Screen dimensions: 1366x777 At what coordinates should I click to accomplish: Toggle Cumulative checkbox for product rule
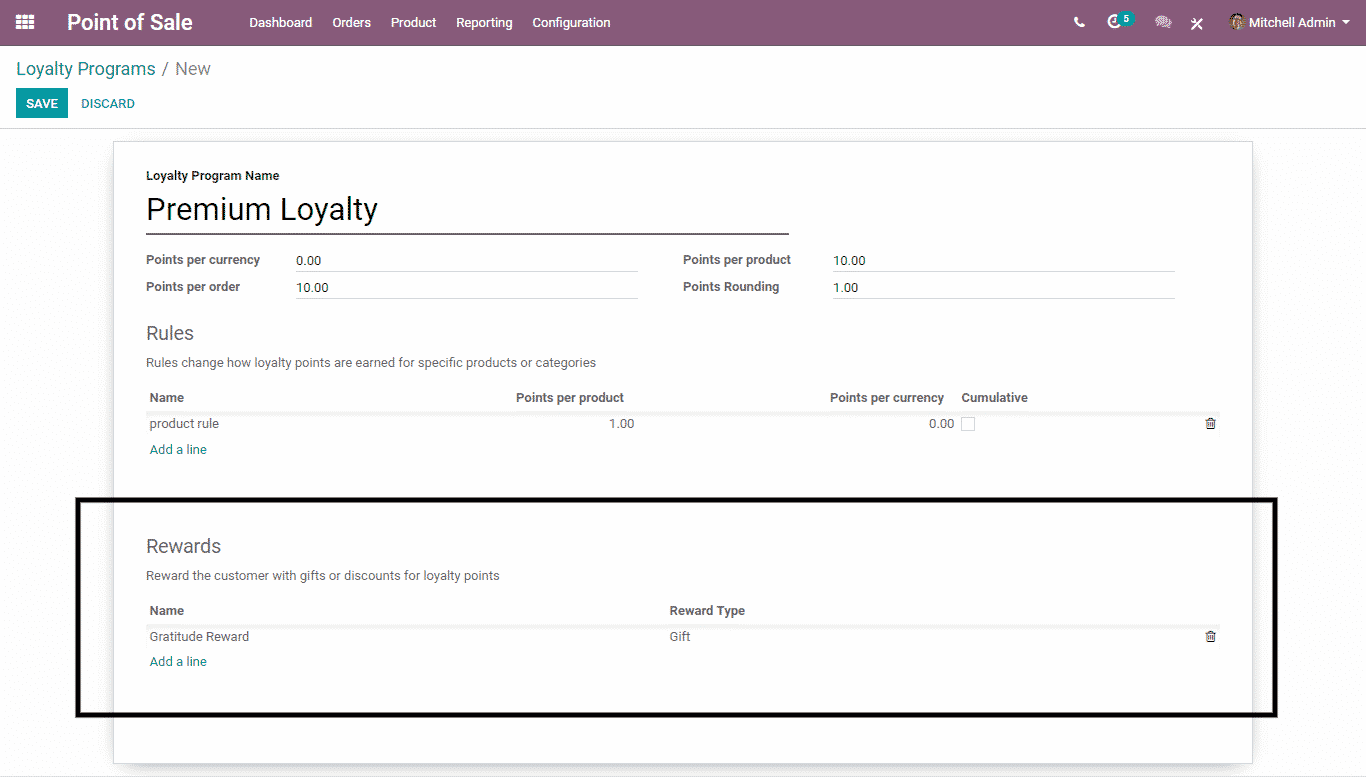[968, 424]
